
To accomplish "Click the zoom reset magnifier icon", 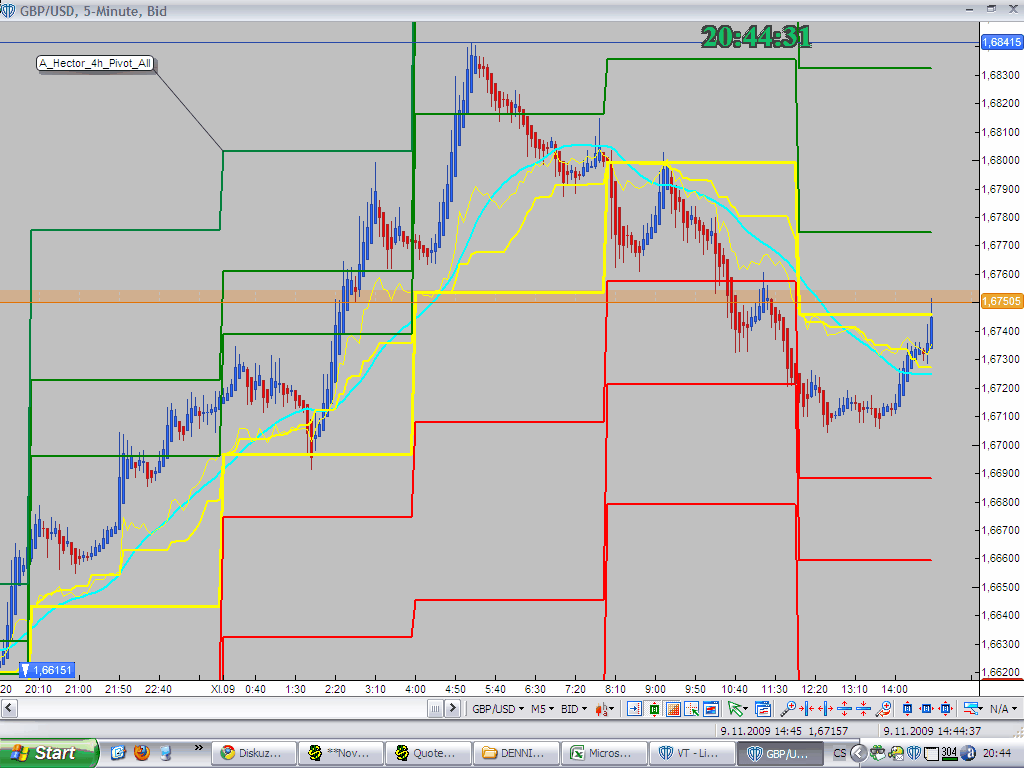I will (x=884, y=709).
